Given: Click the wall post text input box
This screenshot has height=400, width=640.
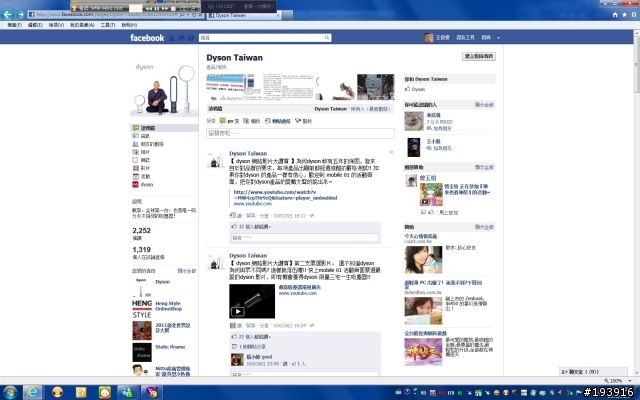Looking at the screenshot, I should [x=300, y=133].
